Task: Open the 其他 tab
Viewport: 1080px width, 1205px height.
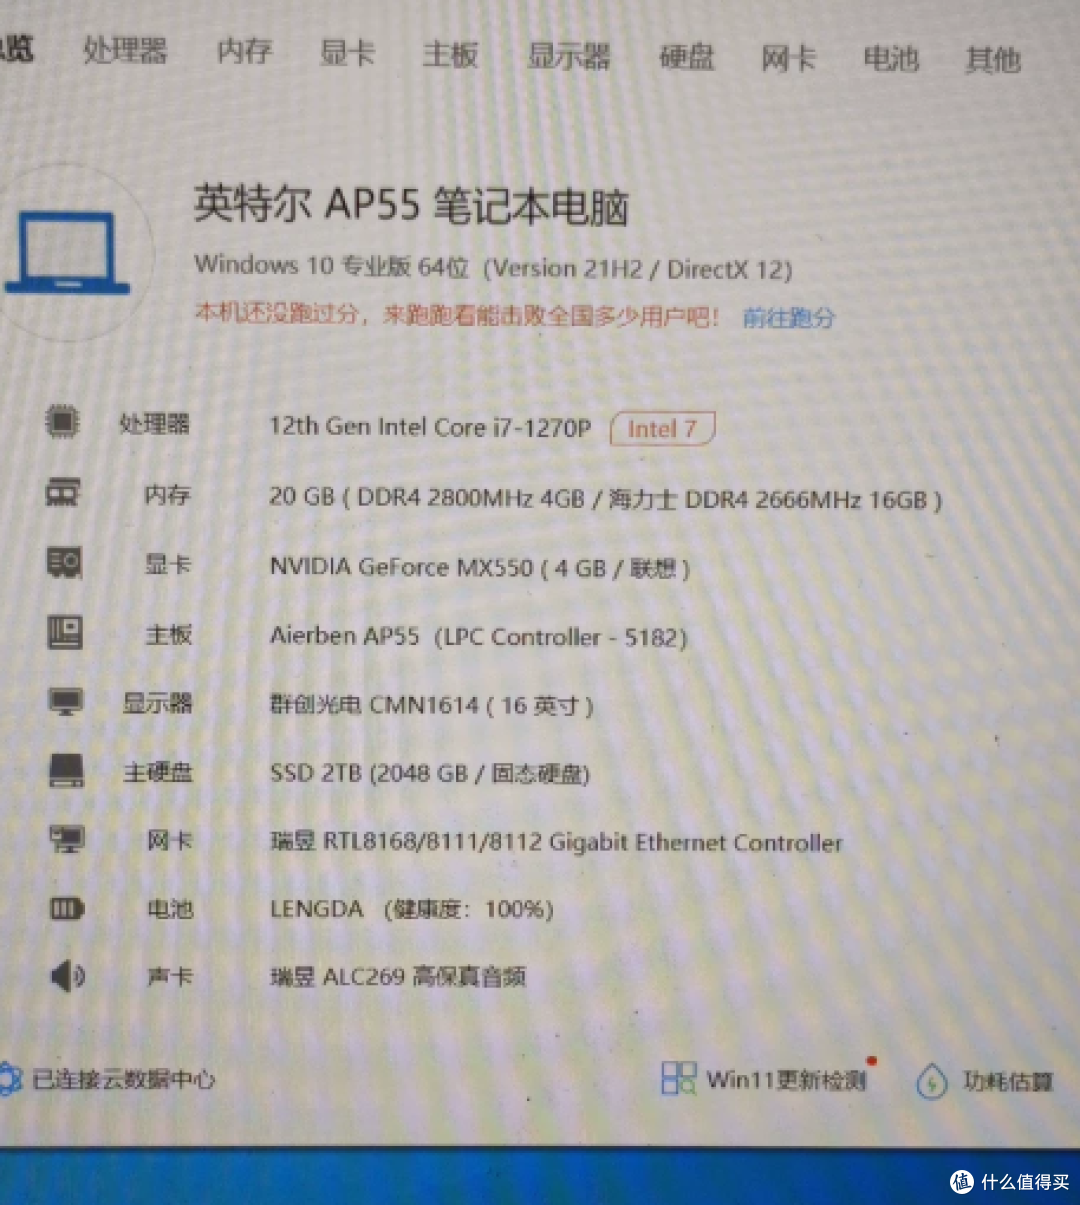Action: pos(993,60)
